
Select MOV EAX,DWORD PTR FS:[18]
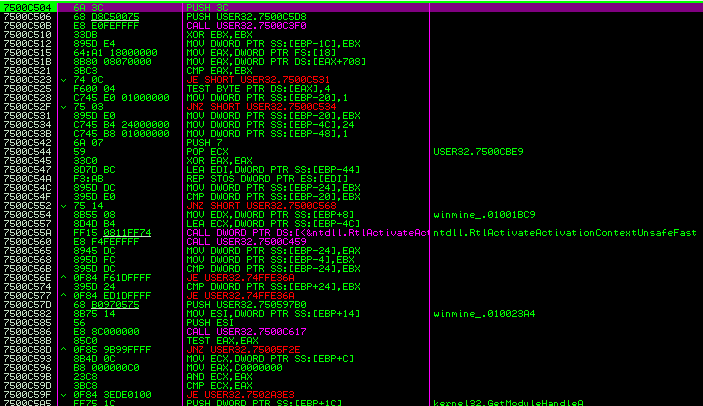click(261, 52)
